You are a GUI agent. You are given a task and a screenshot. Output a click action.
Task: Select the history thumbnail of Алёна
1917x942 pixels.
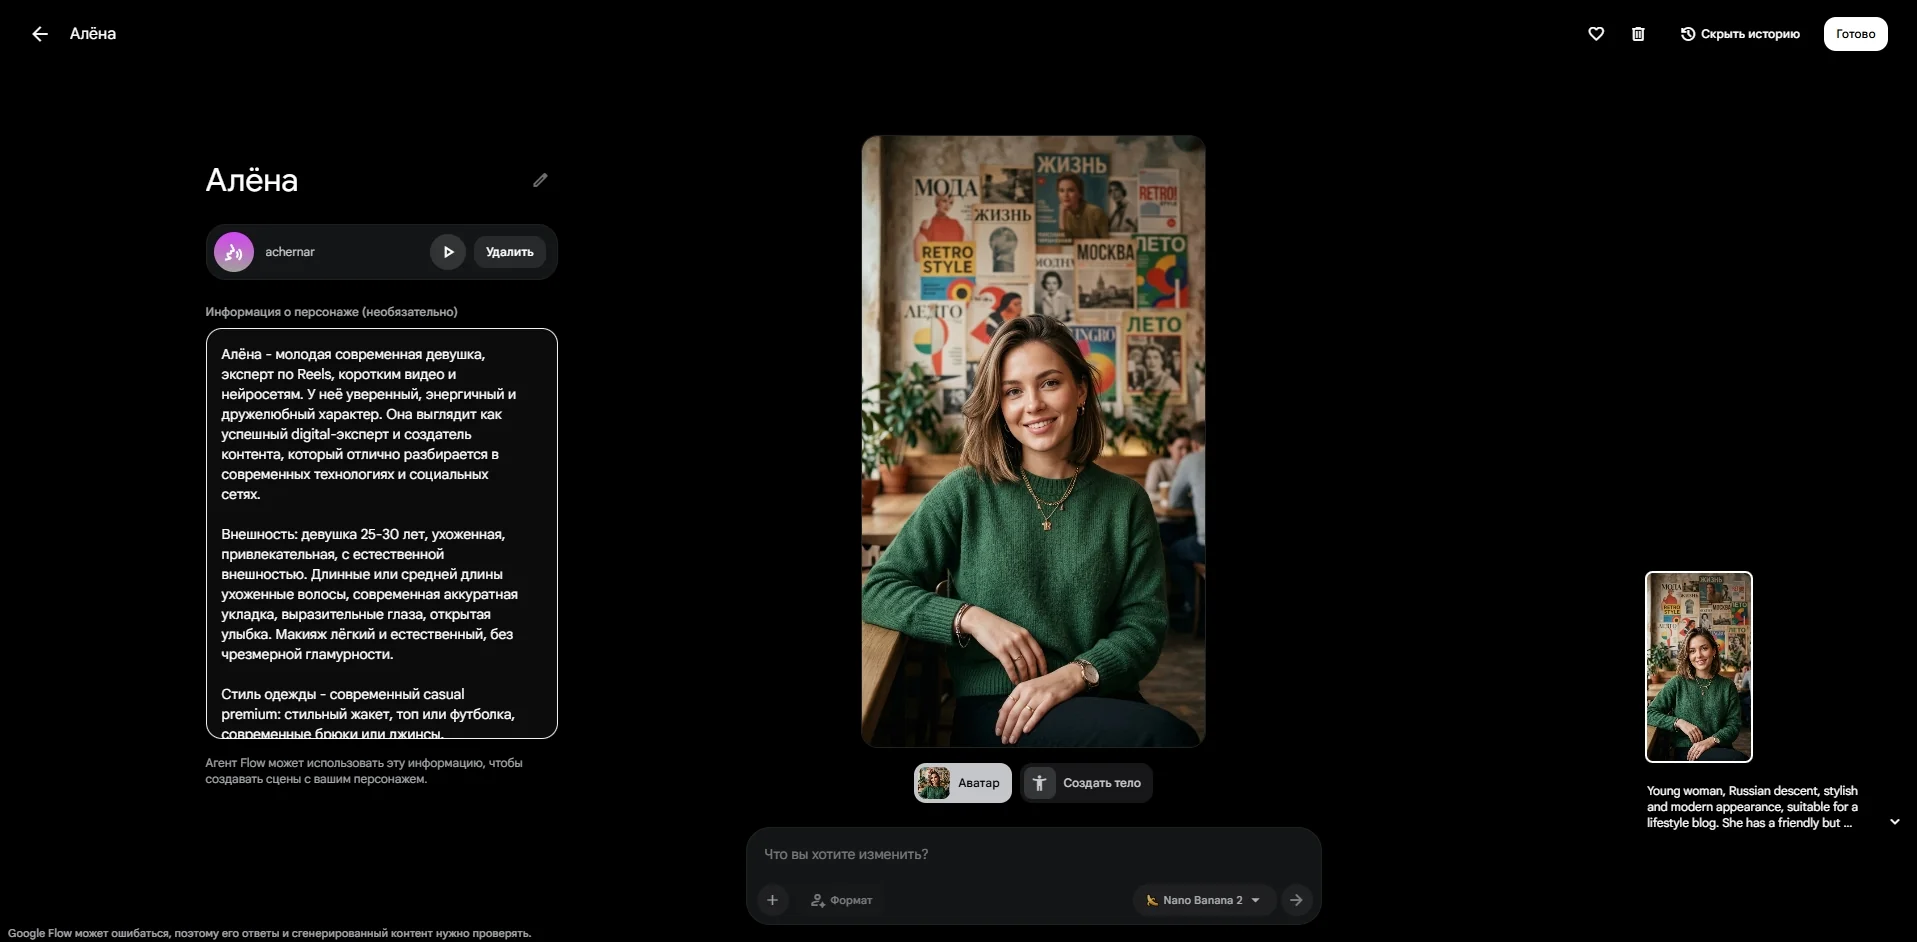1698,667
